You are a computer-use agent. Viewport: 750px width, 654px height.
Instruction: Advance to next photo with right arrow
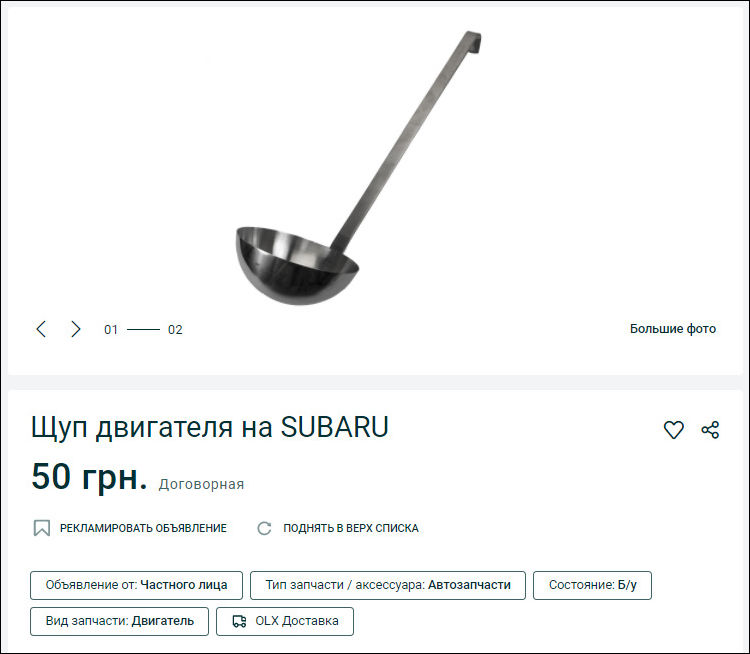click(76, 329)
